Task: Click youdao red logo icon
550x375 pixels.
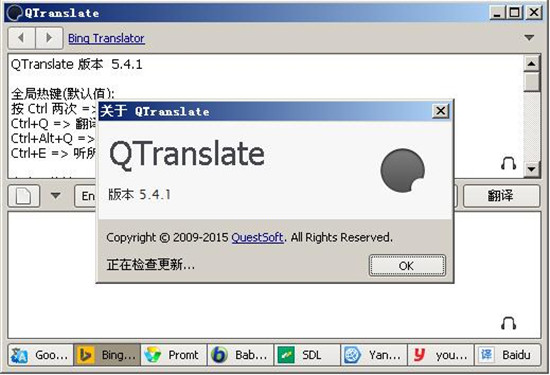Action: (419, 355)
